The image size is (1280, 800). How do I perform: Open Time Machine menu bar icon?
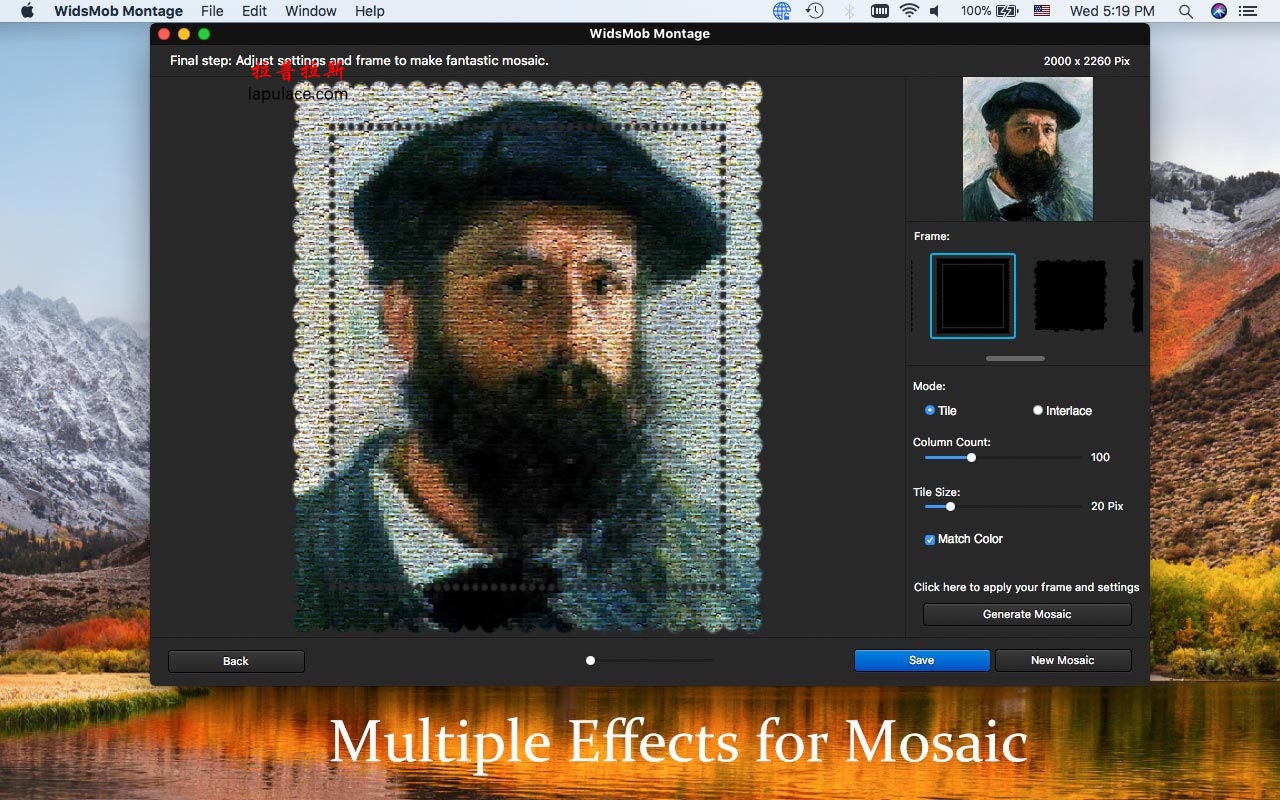pyautogui.click(x=815, y=11)
